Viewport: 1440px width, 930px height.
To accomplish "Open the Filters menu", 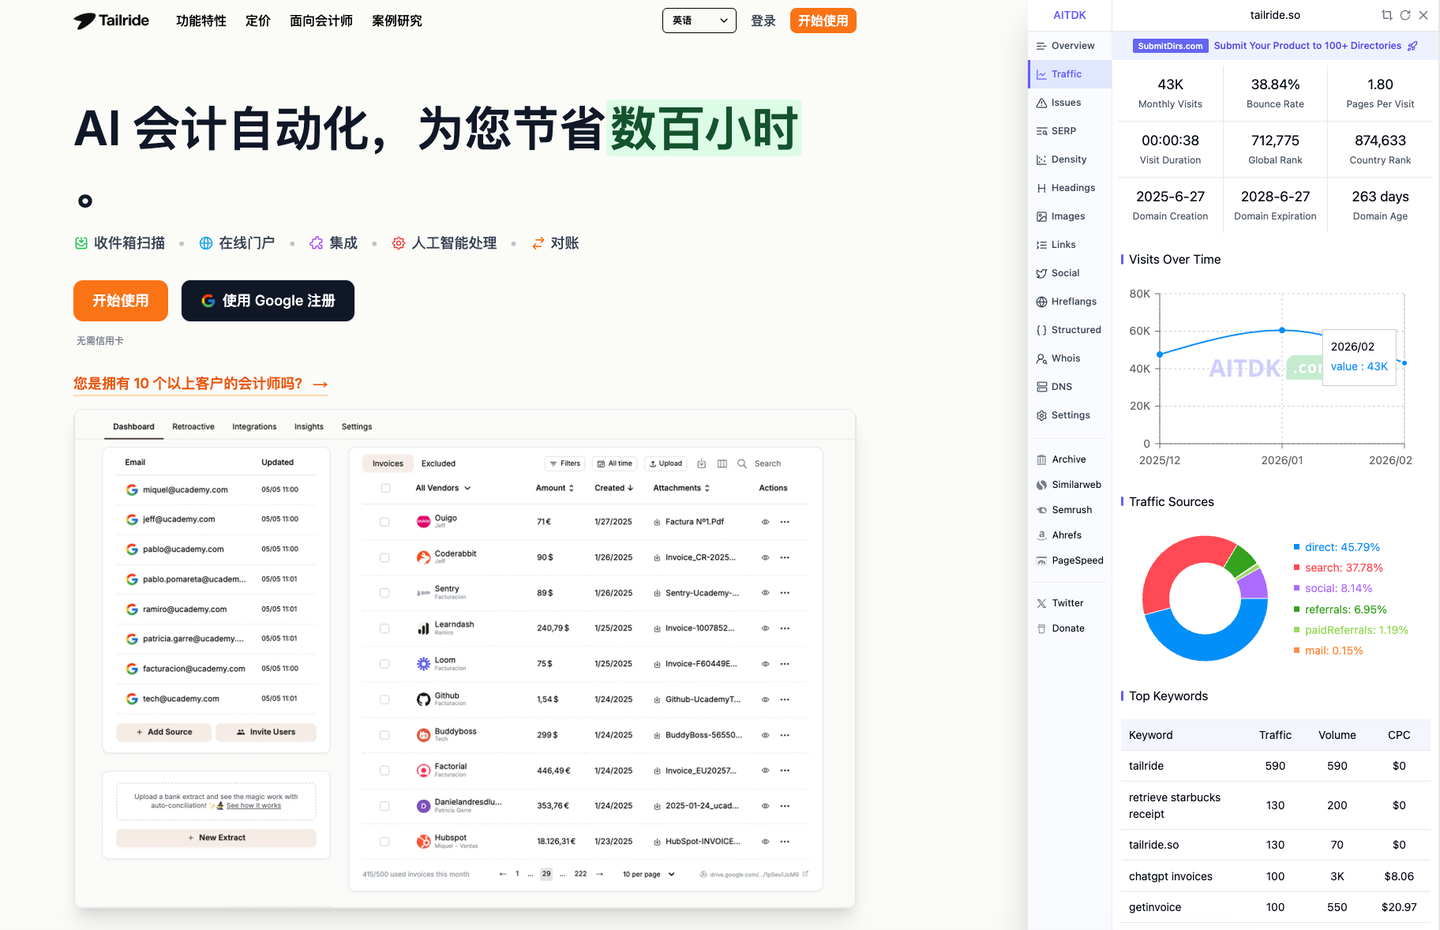I will (565, 463).
